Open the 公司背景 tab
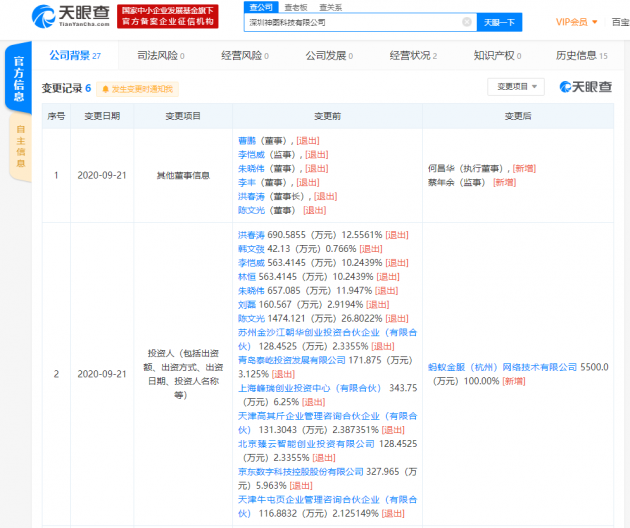Image resolution: width=630 pixels, height=528 pixels. point(75,55)
